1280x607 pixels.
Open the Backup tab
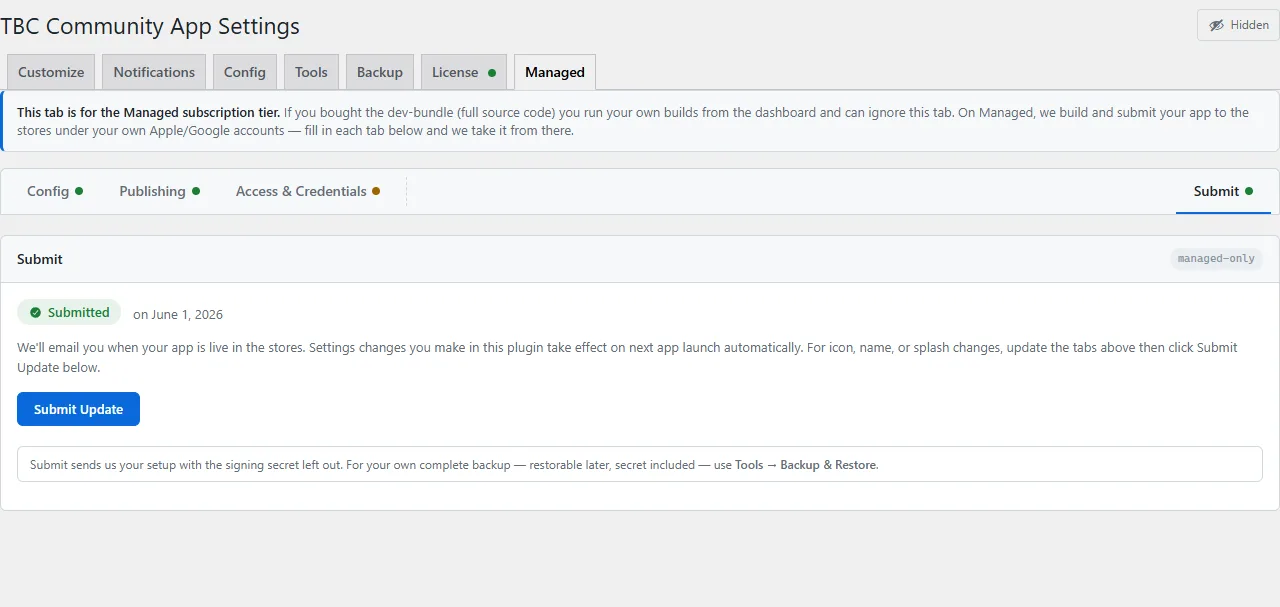point(380,72)
